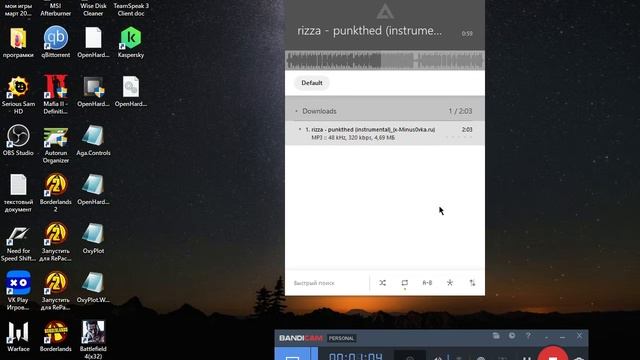Select the blank white OpenHard... file icon
The height and width of the screenshot is (360, 640).
click(93, 42)
